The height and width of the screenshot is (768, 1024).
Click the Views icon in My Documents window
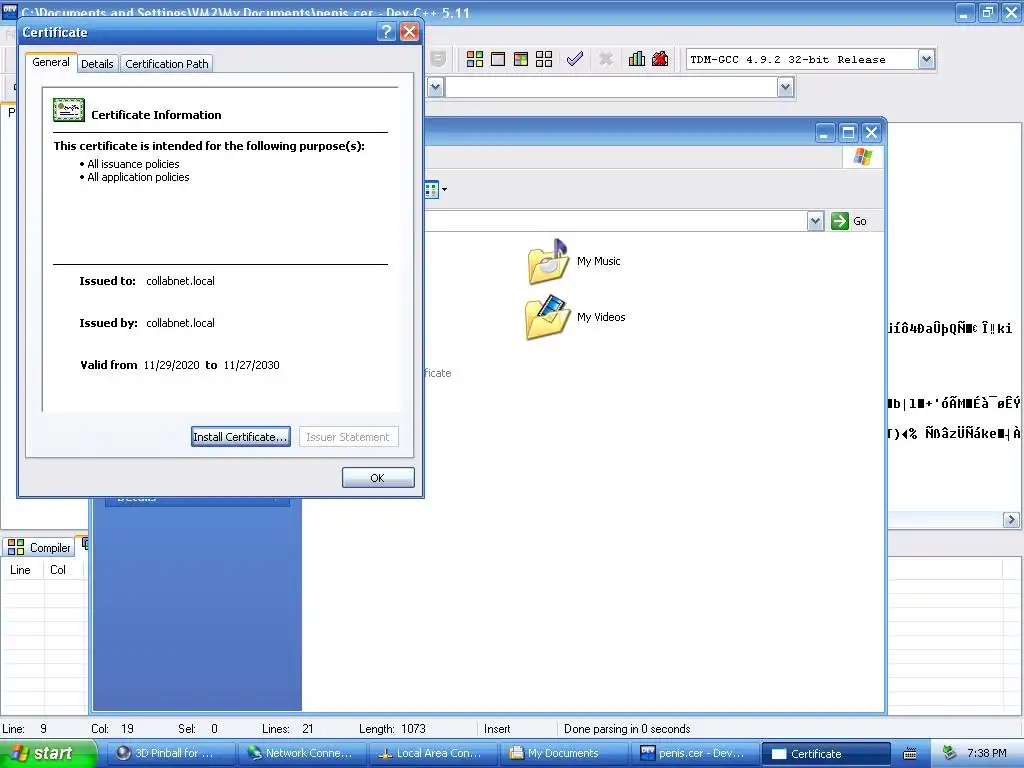point(431,190)
